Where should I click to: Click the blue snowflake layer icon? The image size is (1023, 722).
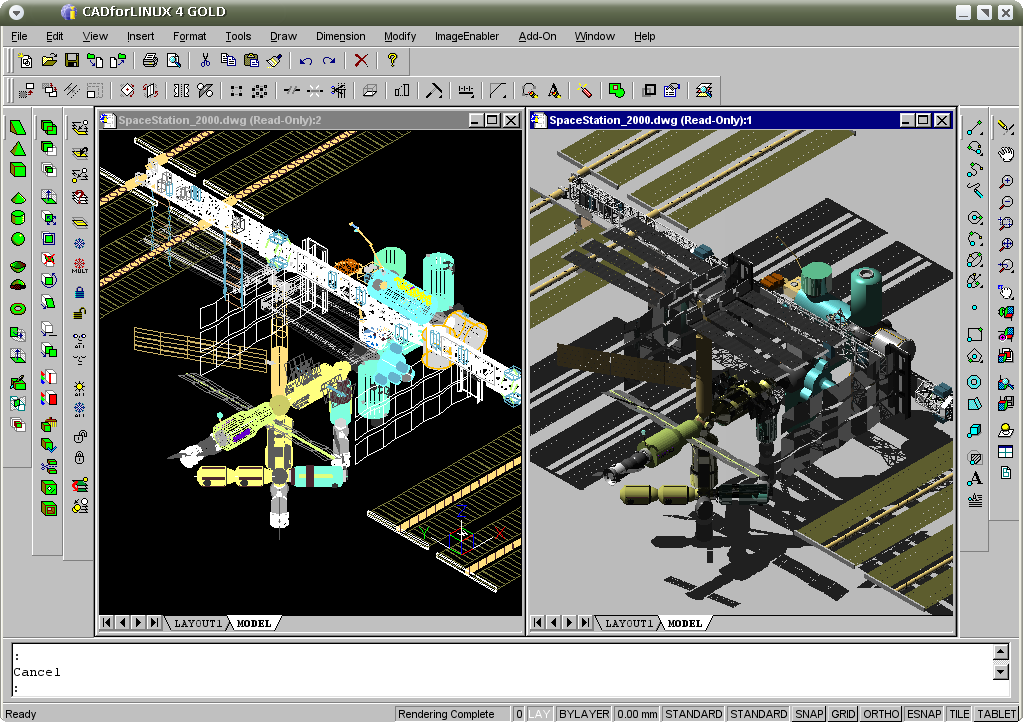click(80, 244)
